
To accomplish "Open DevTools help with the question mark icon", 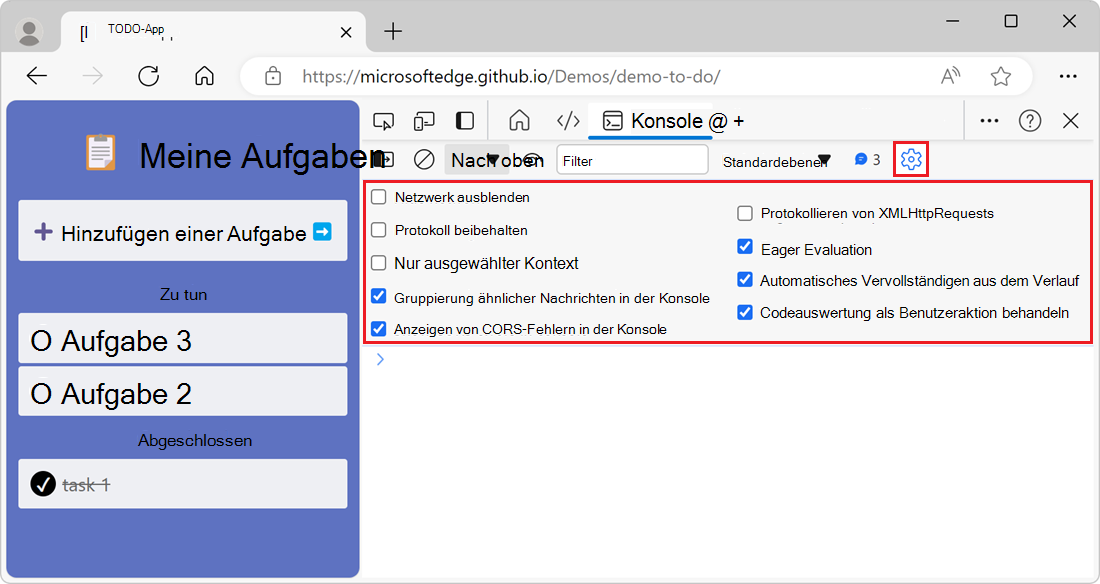I will (x=1029, y=120).
